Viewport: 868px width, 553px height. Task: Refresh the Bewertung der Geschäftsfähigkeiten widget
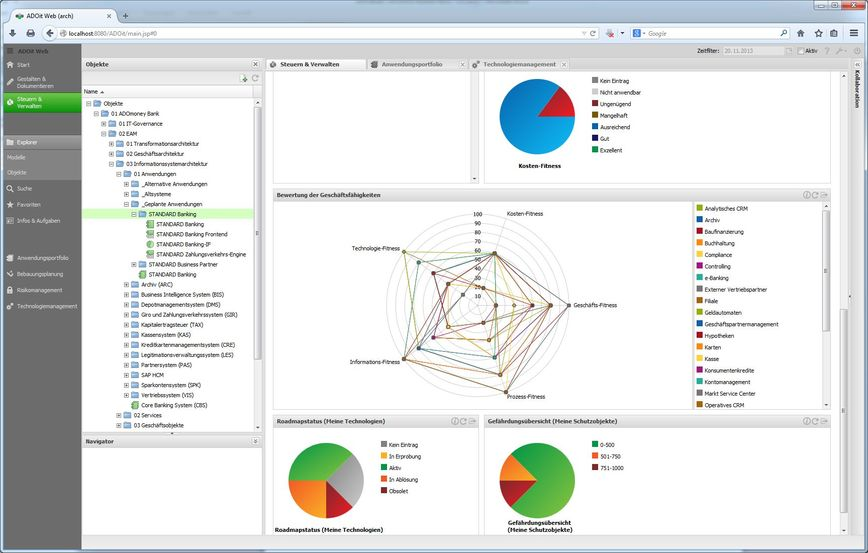point(815,195)
